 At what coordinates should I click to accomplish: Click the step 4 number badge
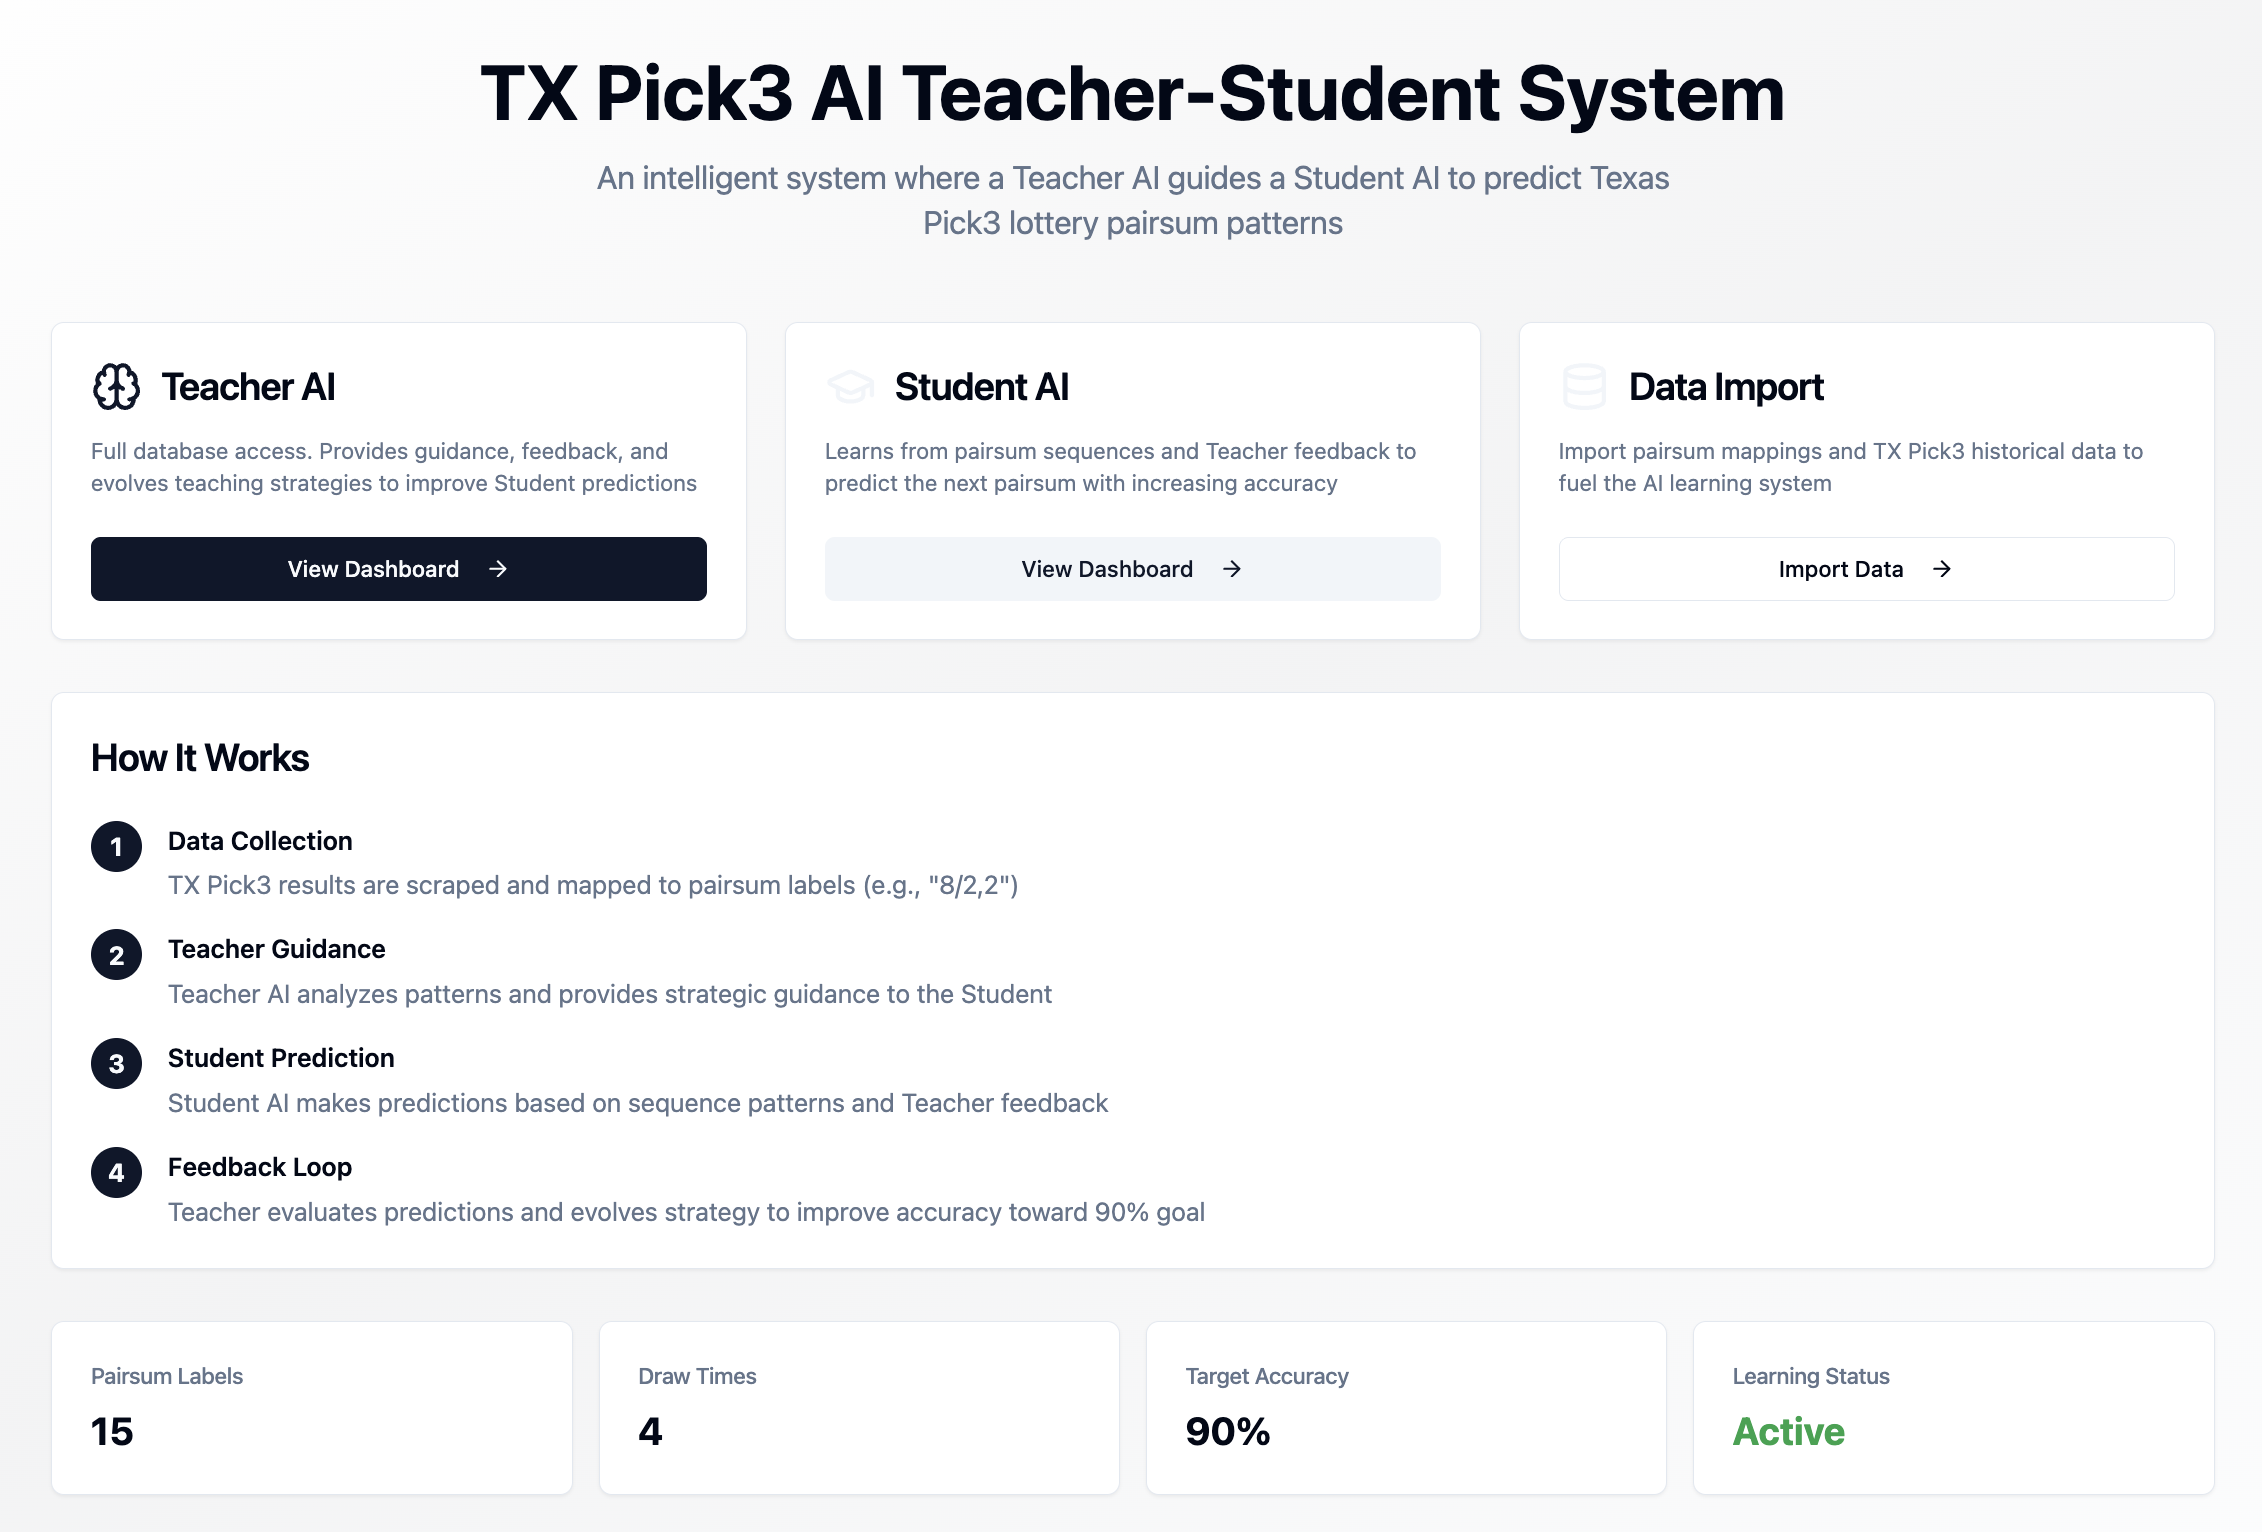pos(116,1173)
